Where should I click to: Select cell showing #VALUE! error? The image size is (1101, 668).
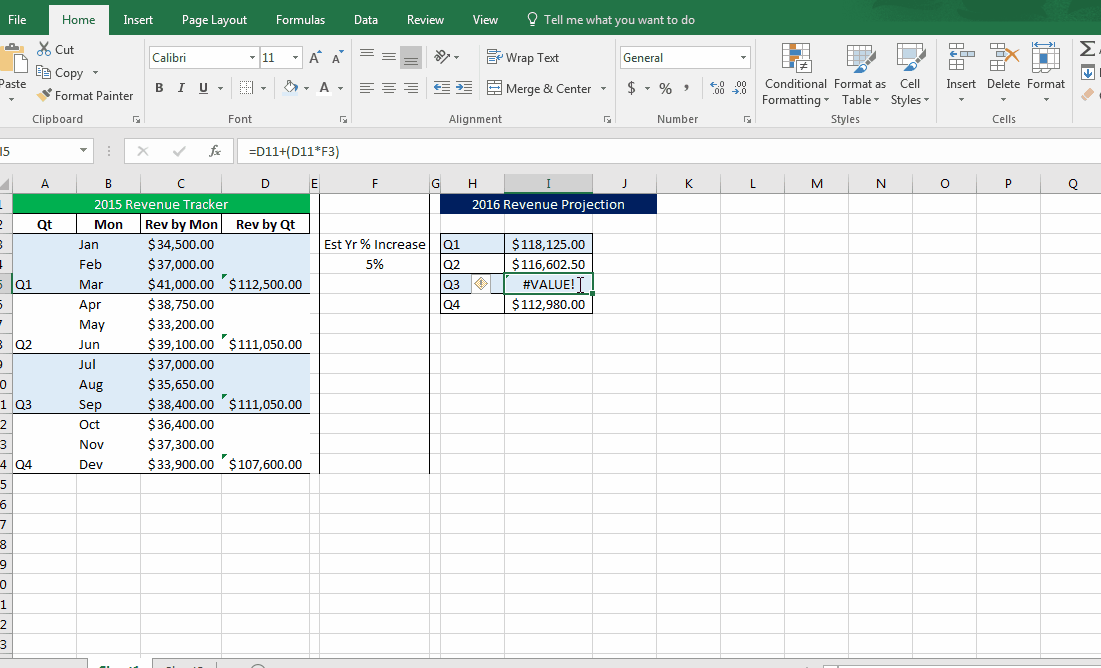pos(548,284)
